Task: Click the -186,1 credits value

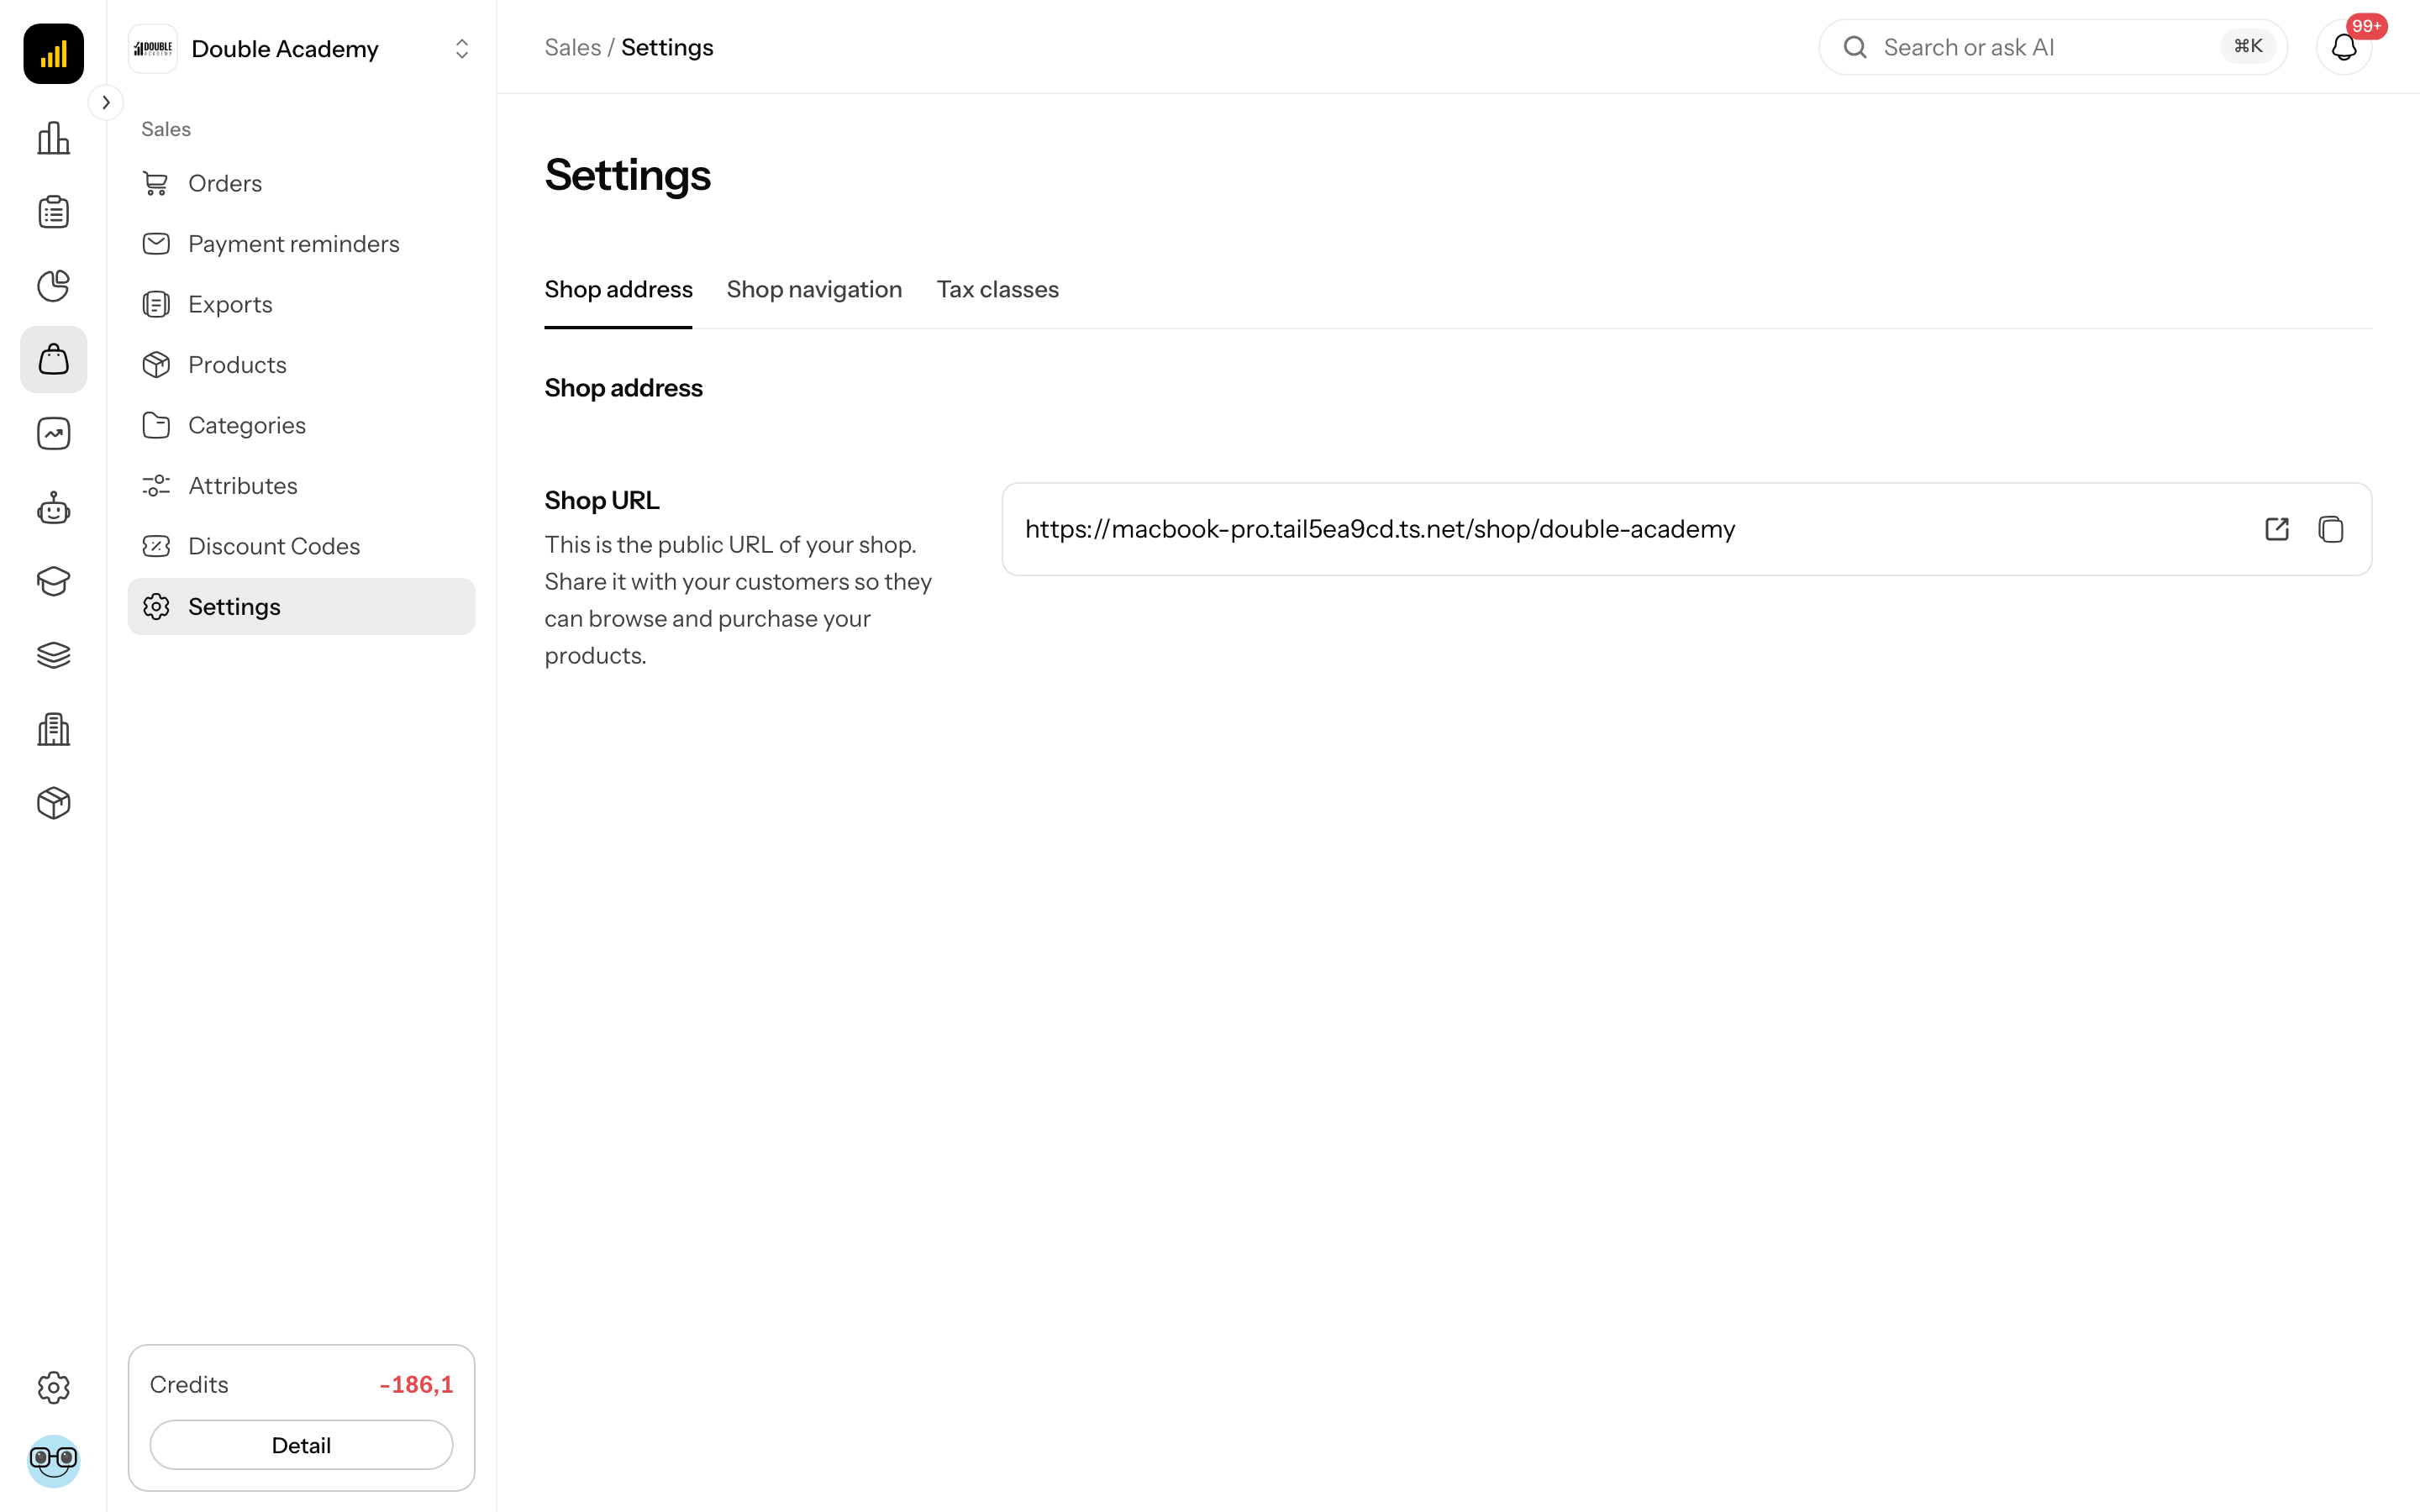Action: (416, 1384)
